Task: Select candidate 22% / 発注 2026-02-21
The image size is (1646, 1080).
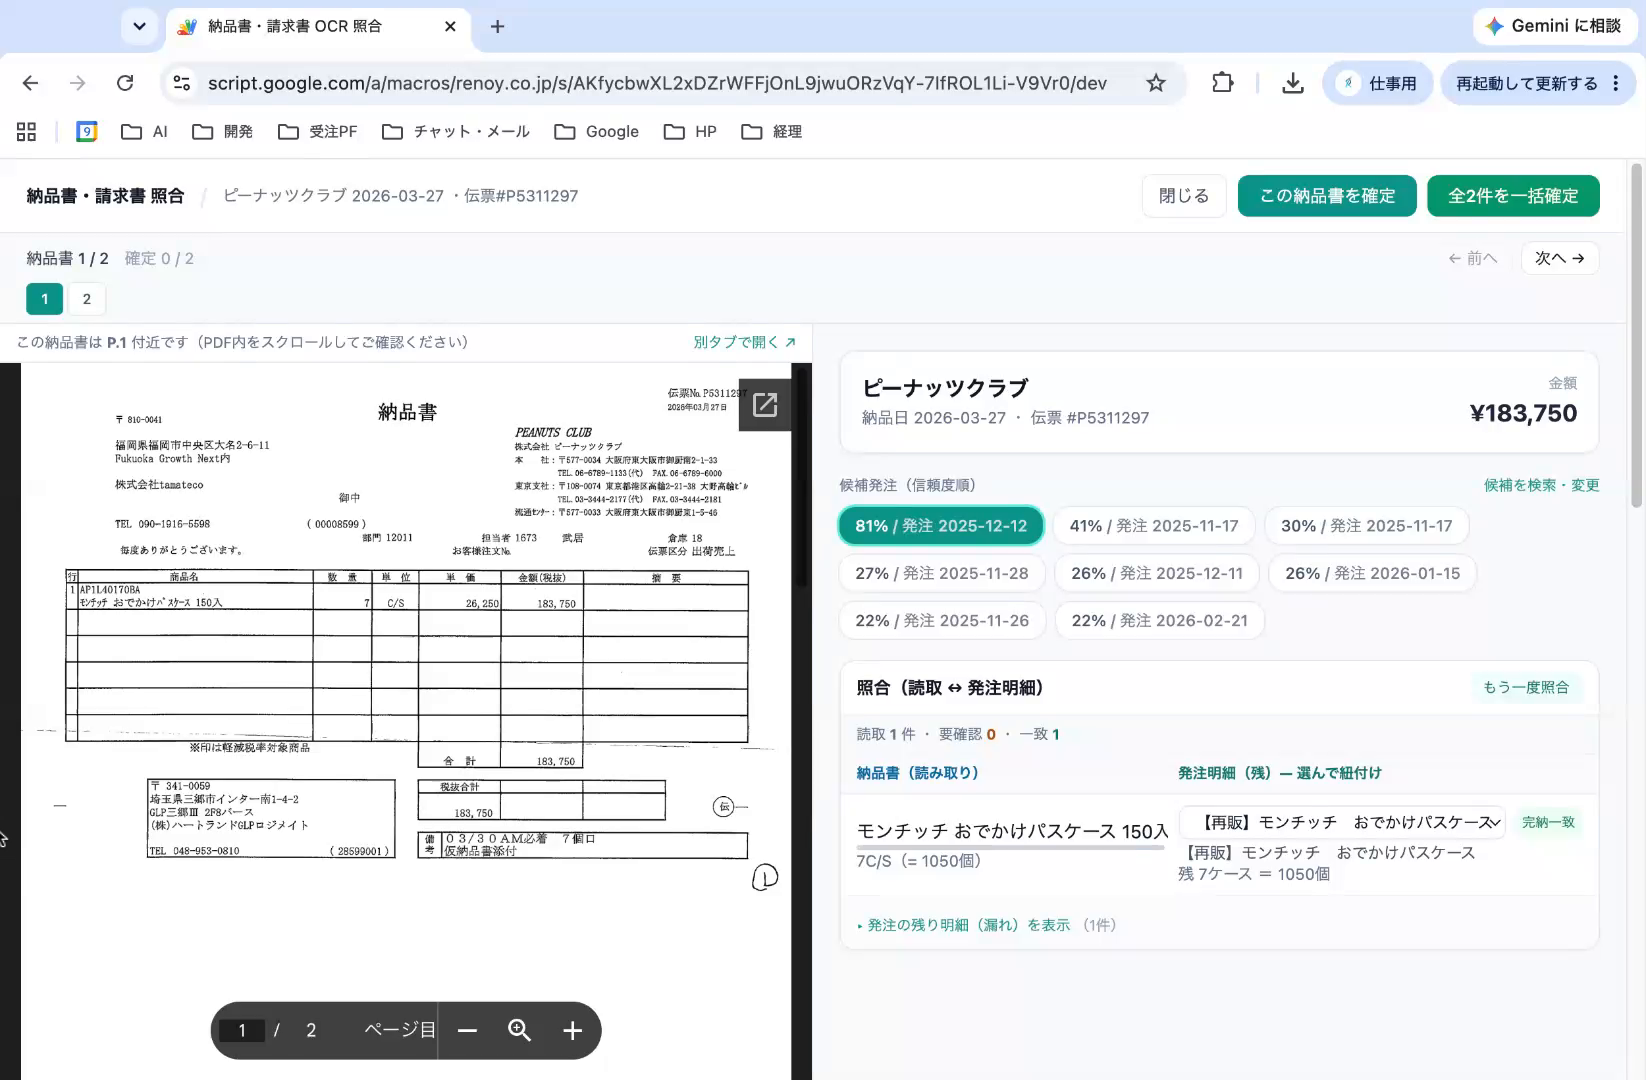Action: coord(1160,621)
